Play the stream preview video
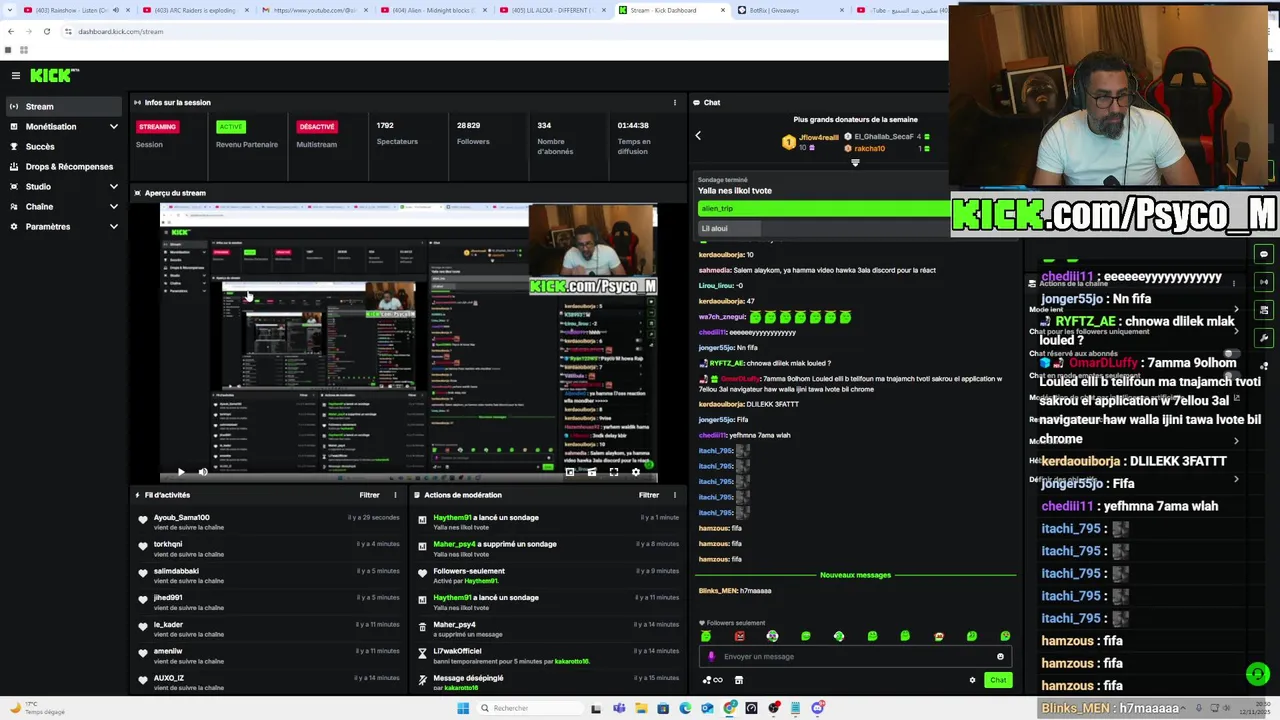This screenshot has width=1280, height=720. point(181,472)
